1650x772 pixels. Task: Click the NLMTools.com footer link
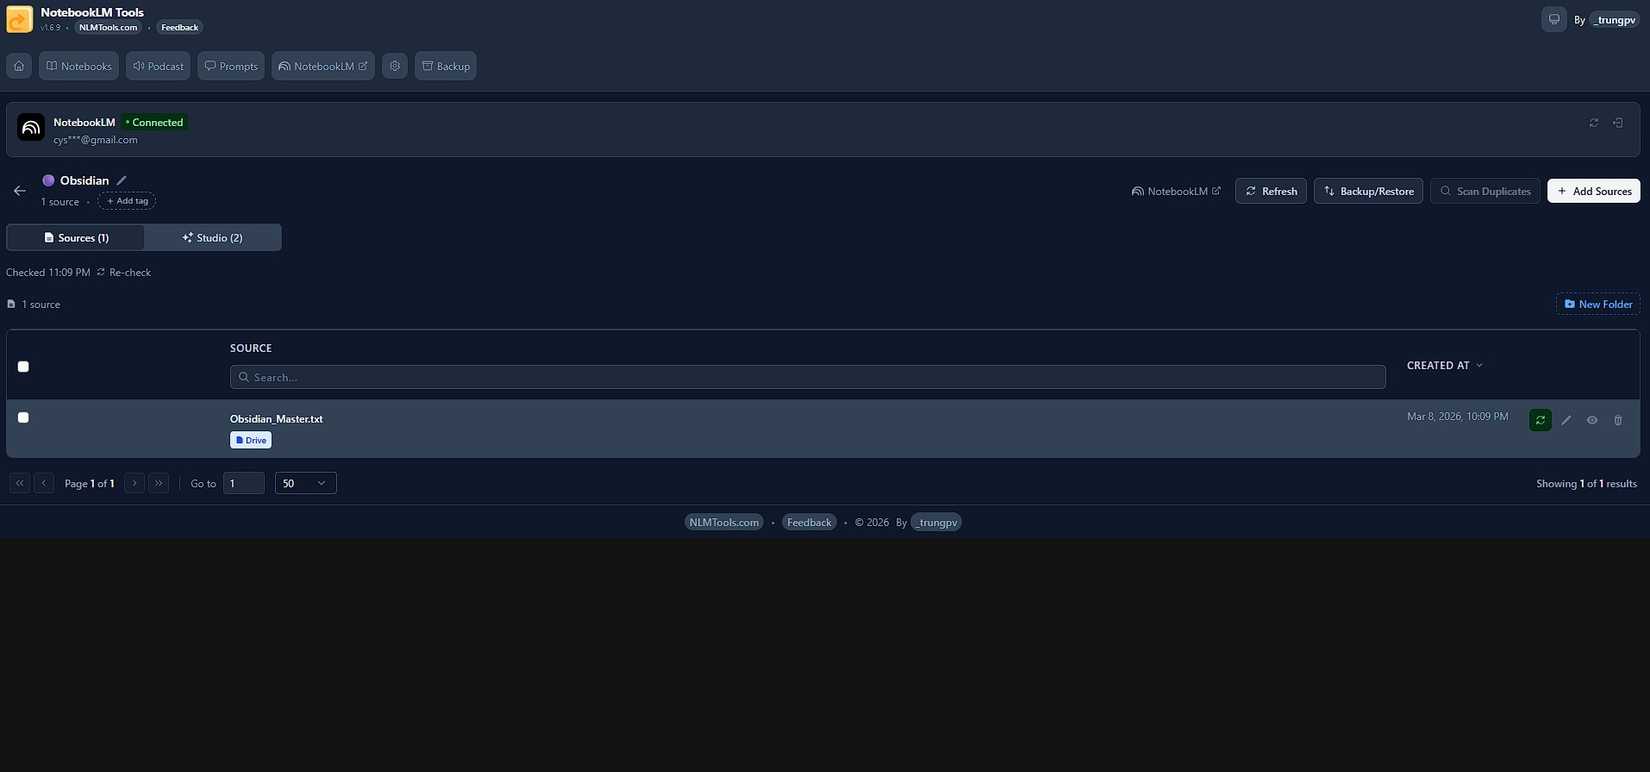(x=724, y=522)
